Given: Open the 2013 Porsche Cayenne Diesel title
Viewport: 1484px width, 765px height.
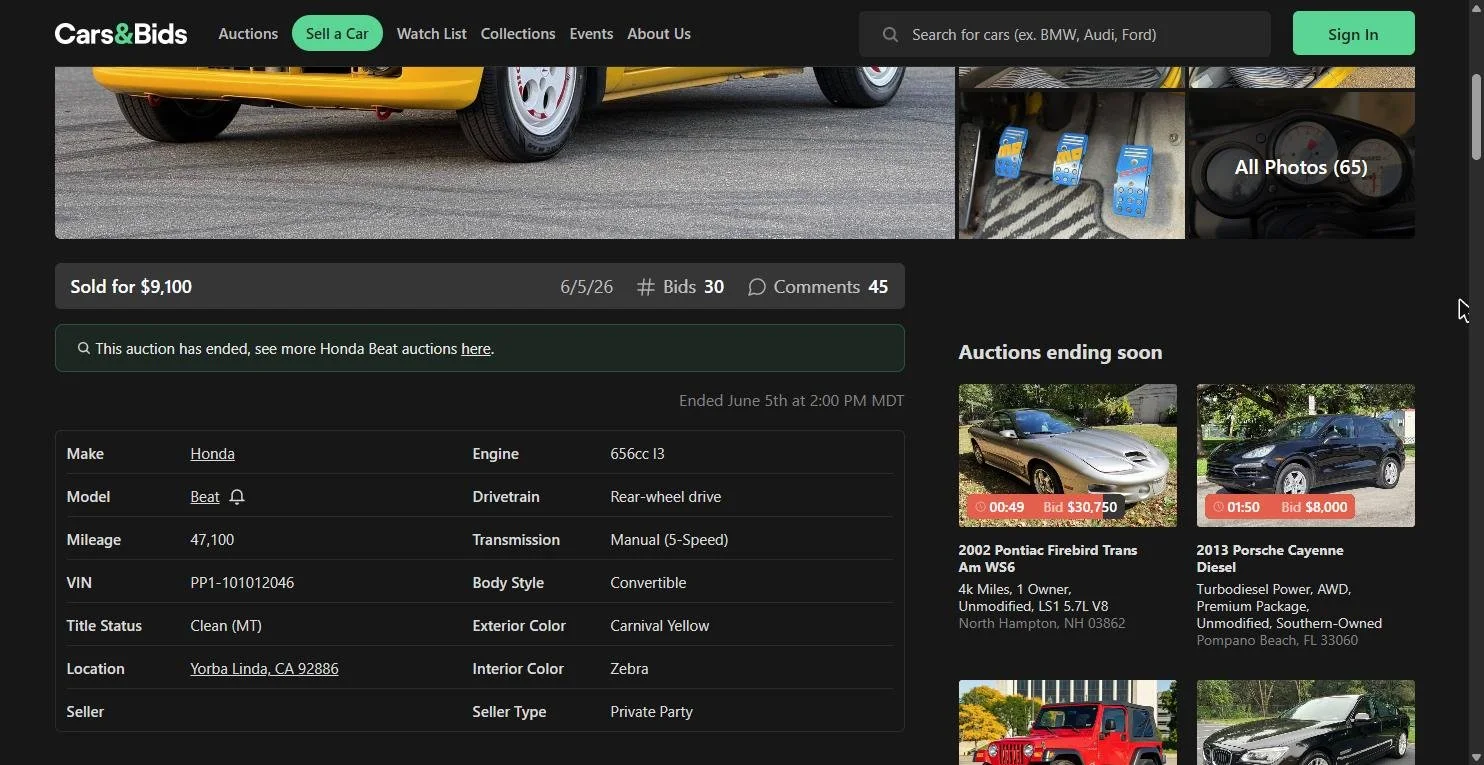Looking at the screenshot, I should [x=1270, y=558].
